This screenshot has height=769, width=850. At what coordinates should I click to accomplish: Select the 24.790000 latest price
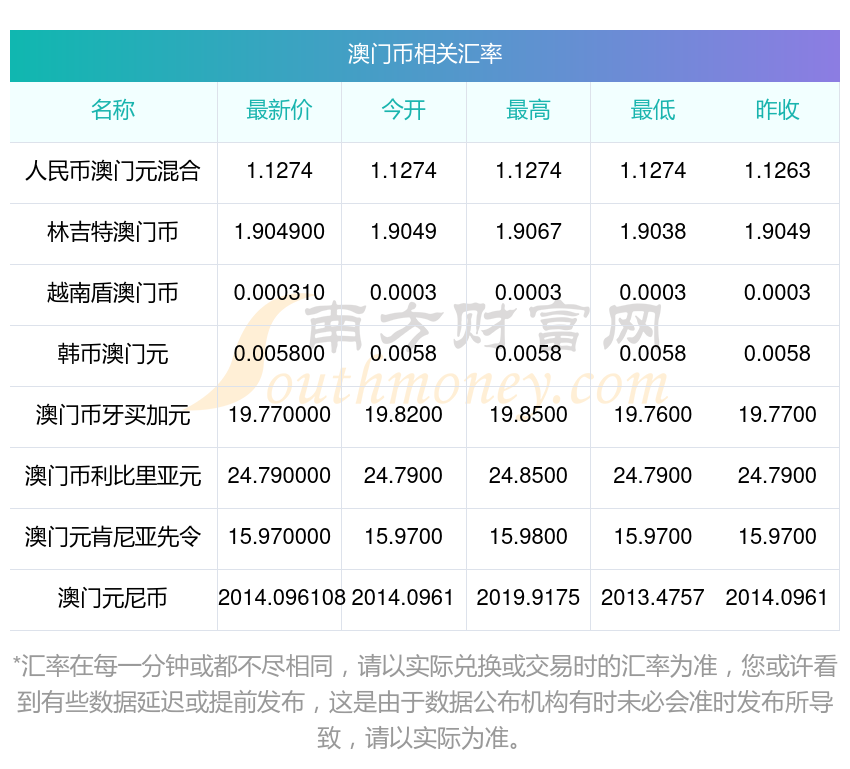pyautogui.click(x=279, y=476)
